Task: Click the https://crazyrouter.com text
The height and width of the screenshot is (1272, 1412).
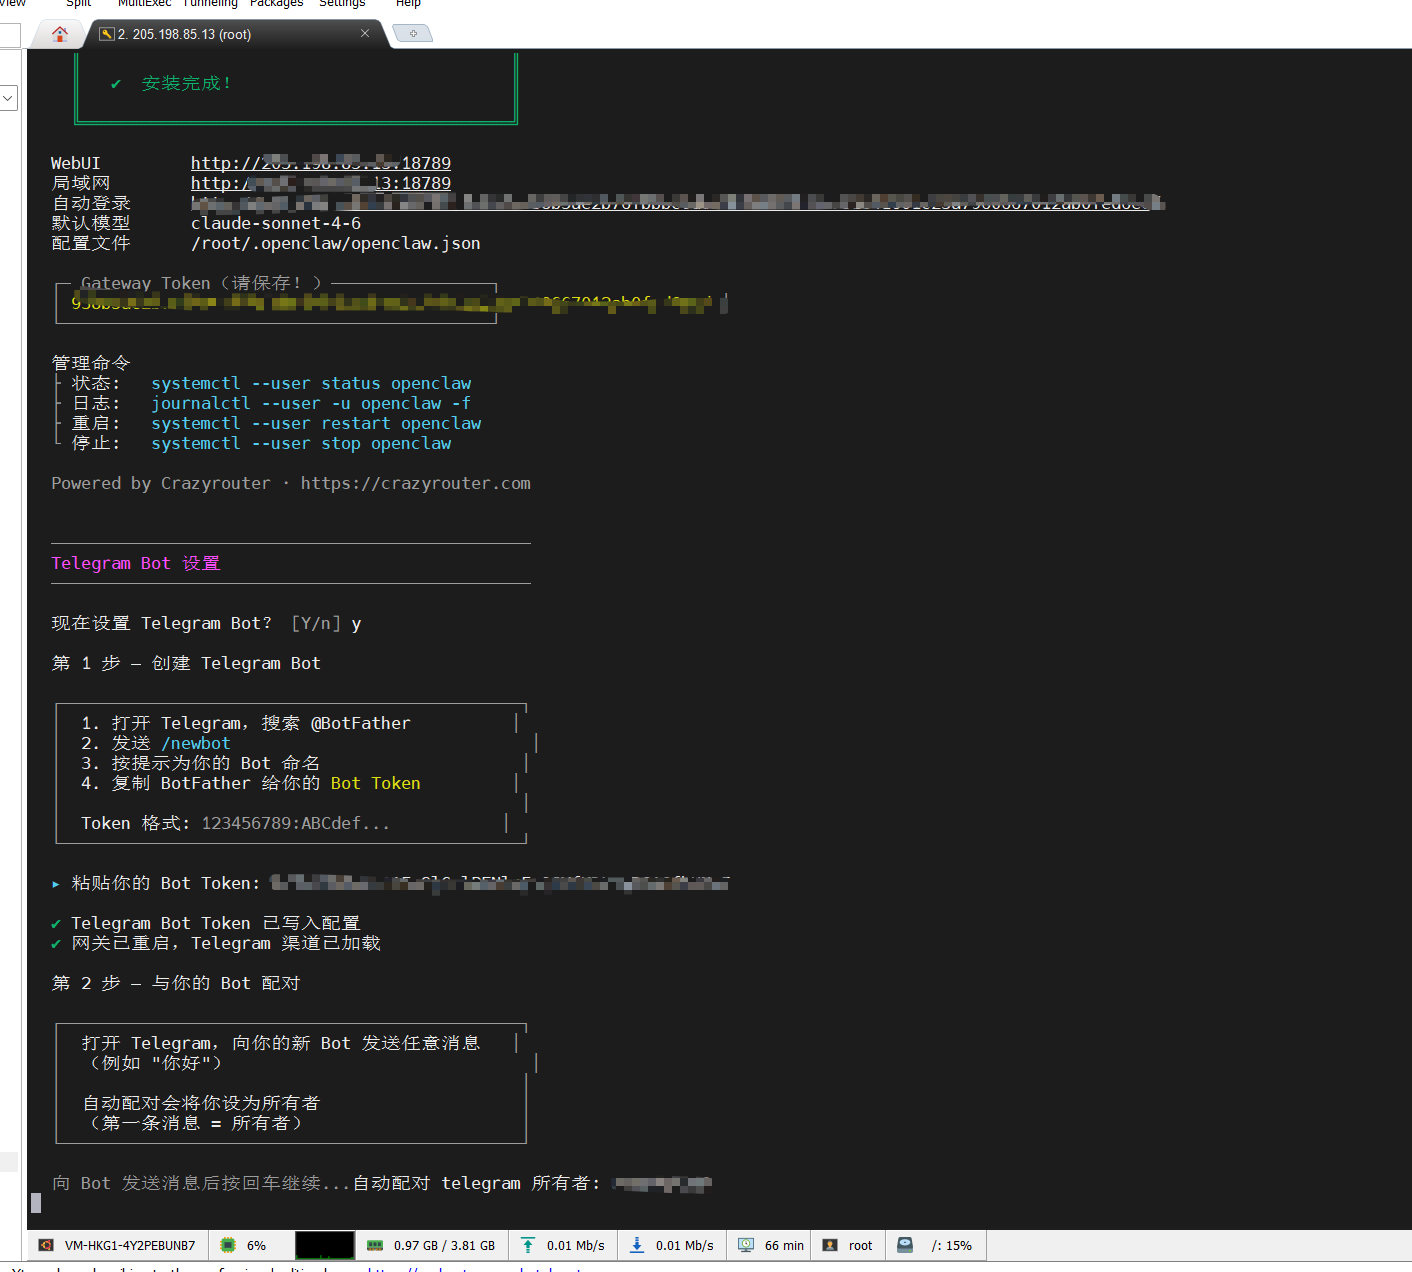Action: (x=416, y=483)
